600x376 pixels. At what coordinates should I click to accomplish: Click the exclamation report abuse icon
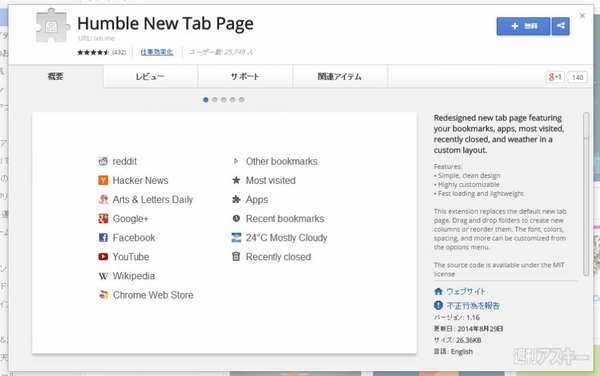tap(439, 305)
